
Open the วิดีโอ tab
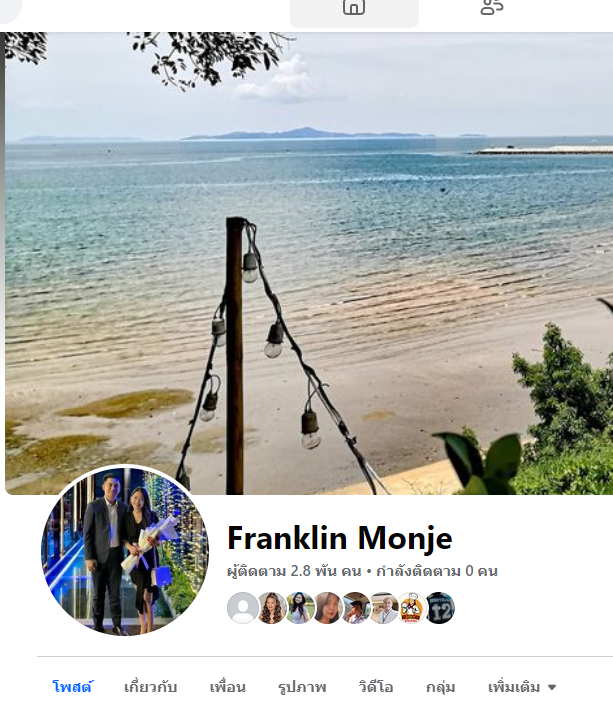[x=376, y=687]
